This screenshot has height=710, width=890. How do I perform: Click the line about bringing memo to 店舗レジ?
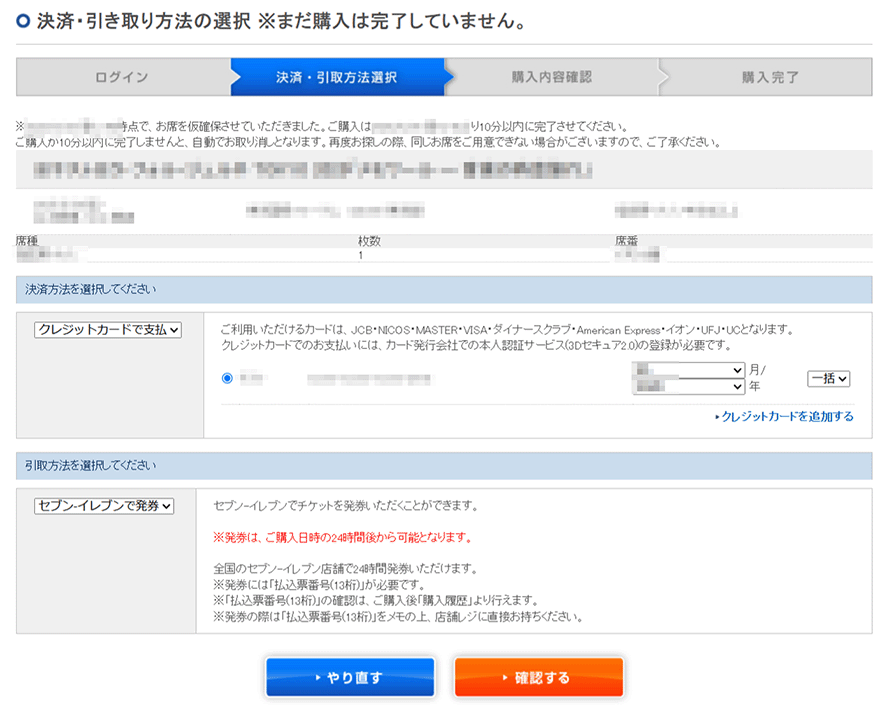(x=398, y=616)
